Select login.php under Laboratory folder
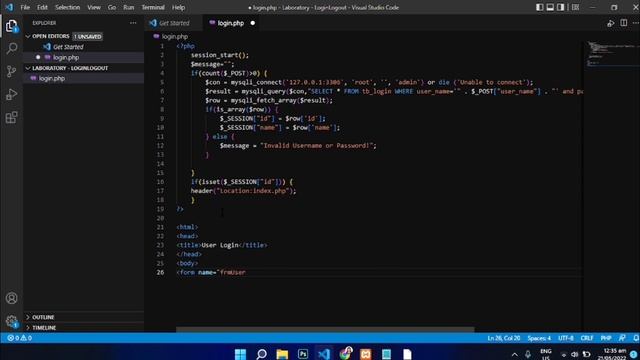640x360 pixels. [84, 78]
